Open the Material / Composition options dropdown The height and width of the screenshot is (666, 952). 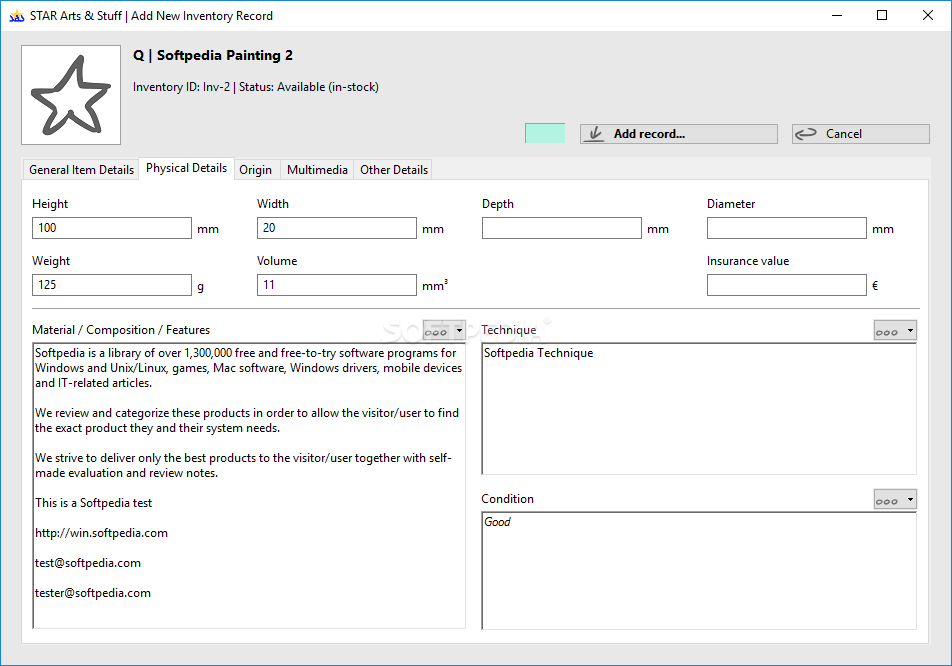[444, 330]
